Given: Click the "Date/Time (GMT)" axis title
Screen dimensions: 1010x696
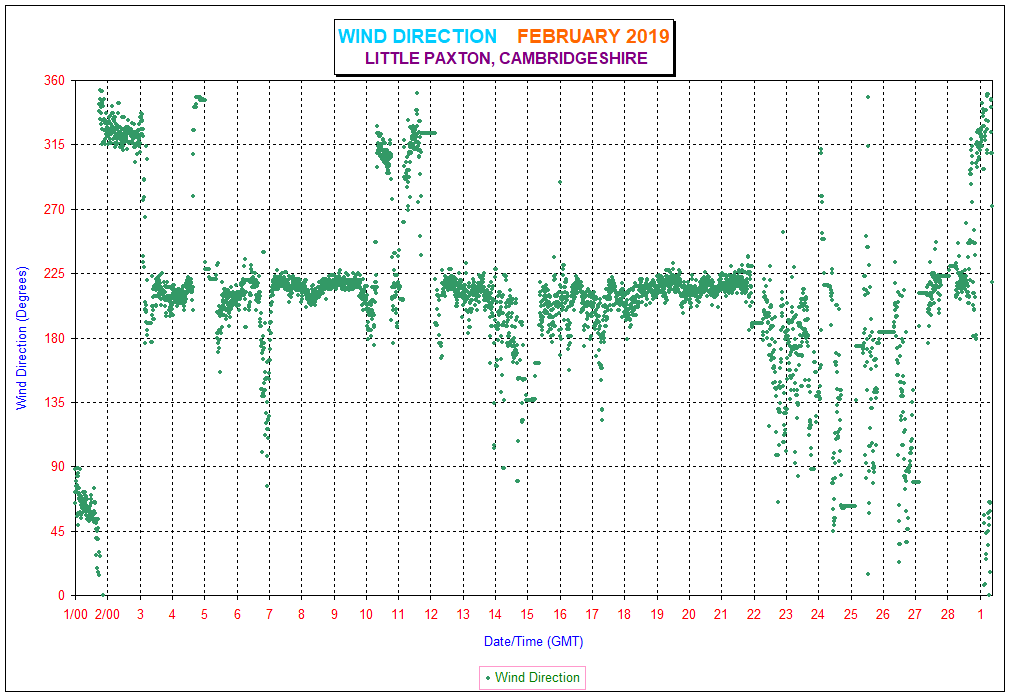Looking at the screenshot, I should [533, 641].
